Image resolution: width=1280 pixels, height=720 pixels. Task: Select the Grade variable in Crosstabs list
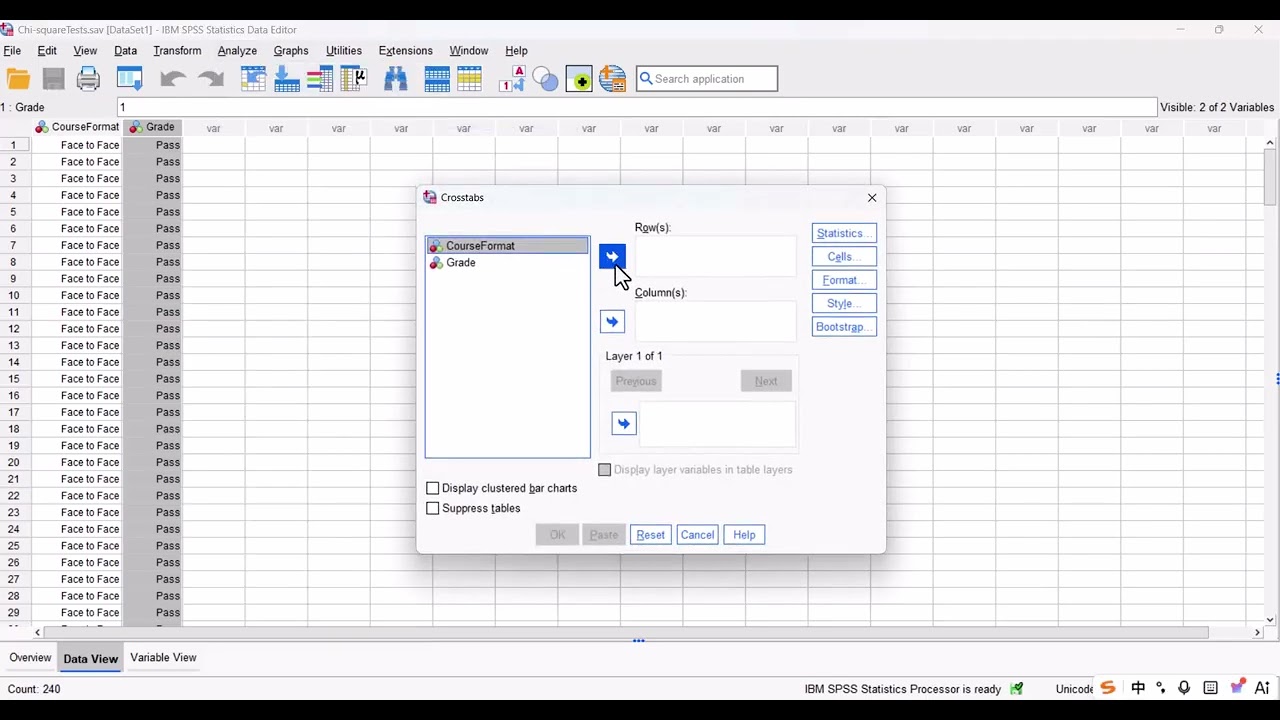507,263
